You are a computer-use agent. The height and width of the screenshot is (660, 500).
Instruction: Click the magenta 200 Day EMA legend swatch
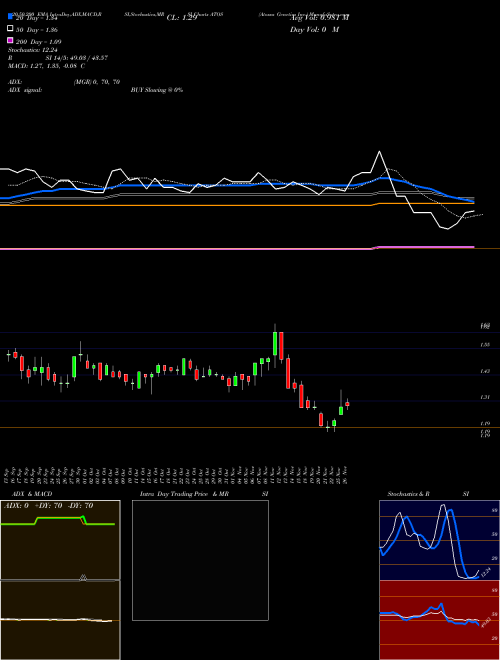[11, 40]
